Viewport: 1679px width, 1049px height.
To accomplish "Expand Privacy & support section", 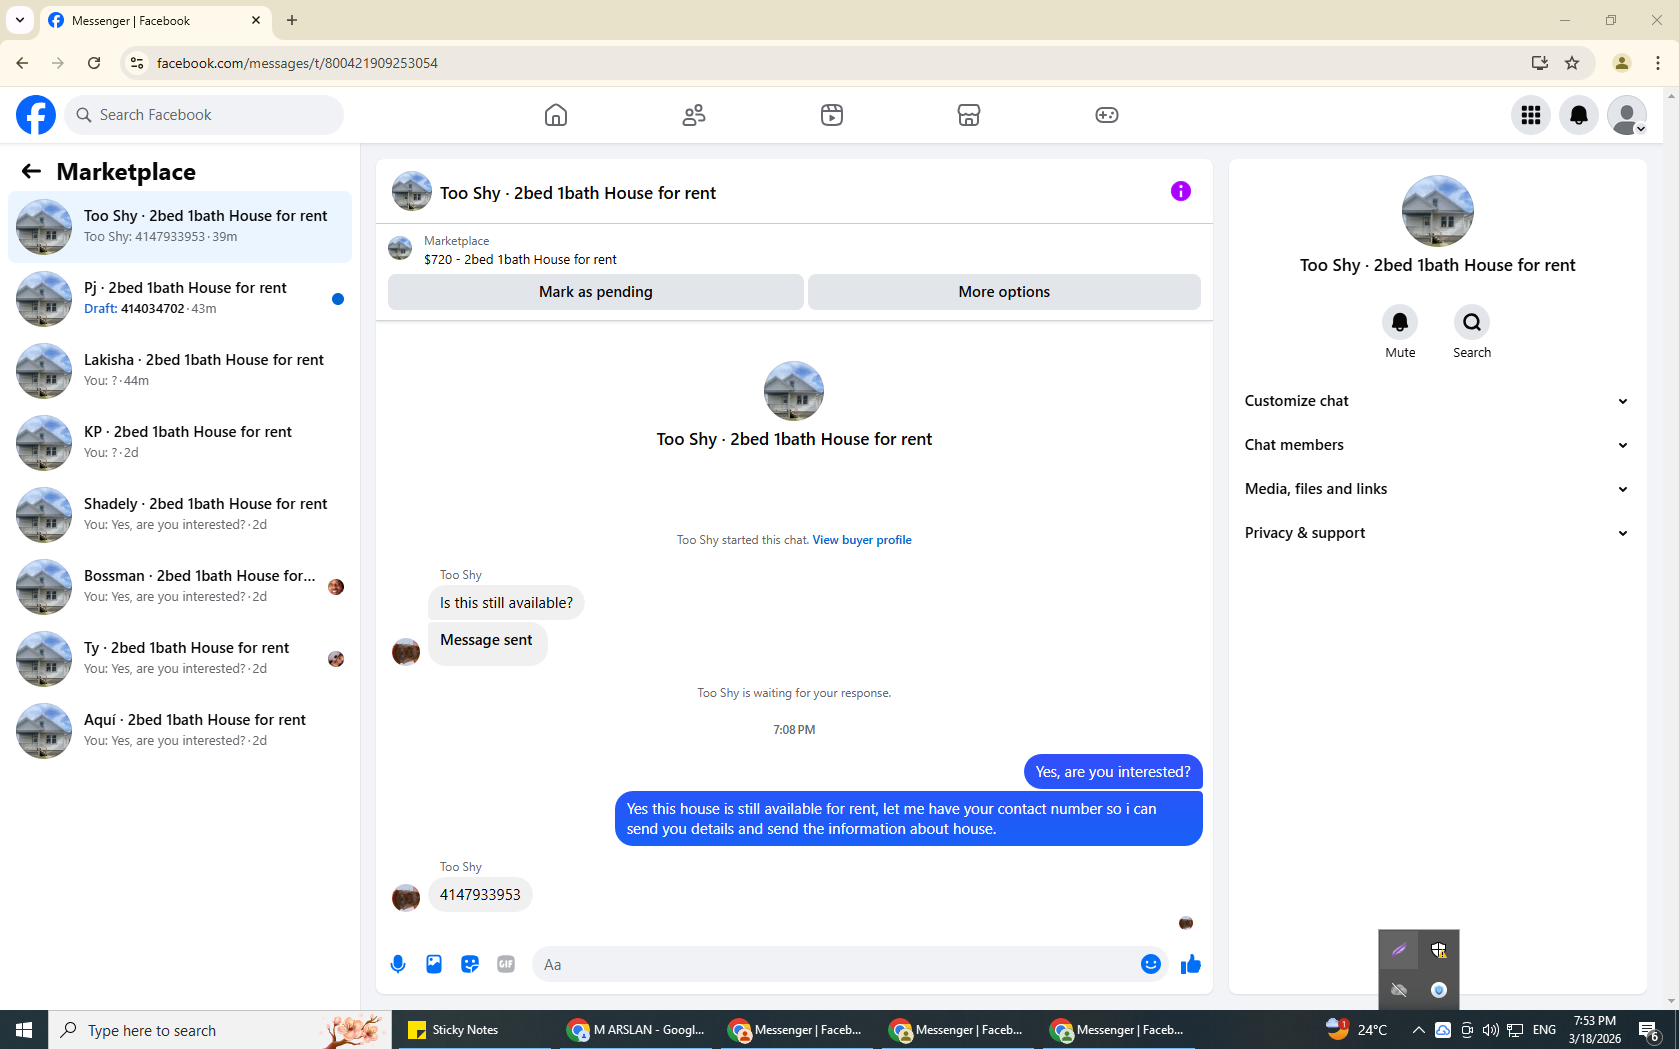I will click(1437, 533).
